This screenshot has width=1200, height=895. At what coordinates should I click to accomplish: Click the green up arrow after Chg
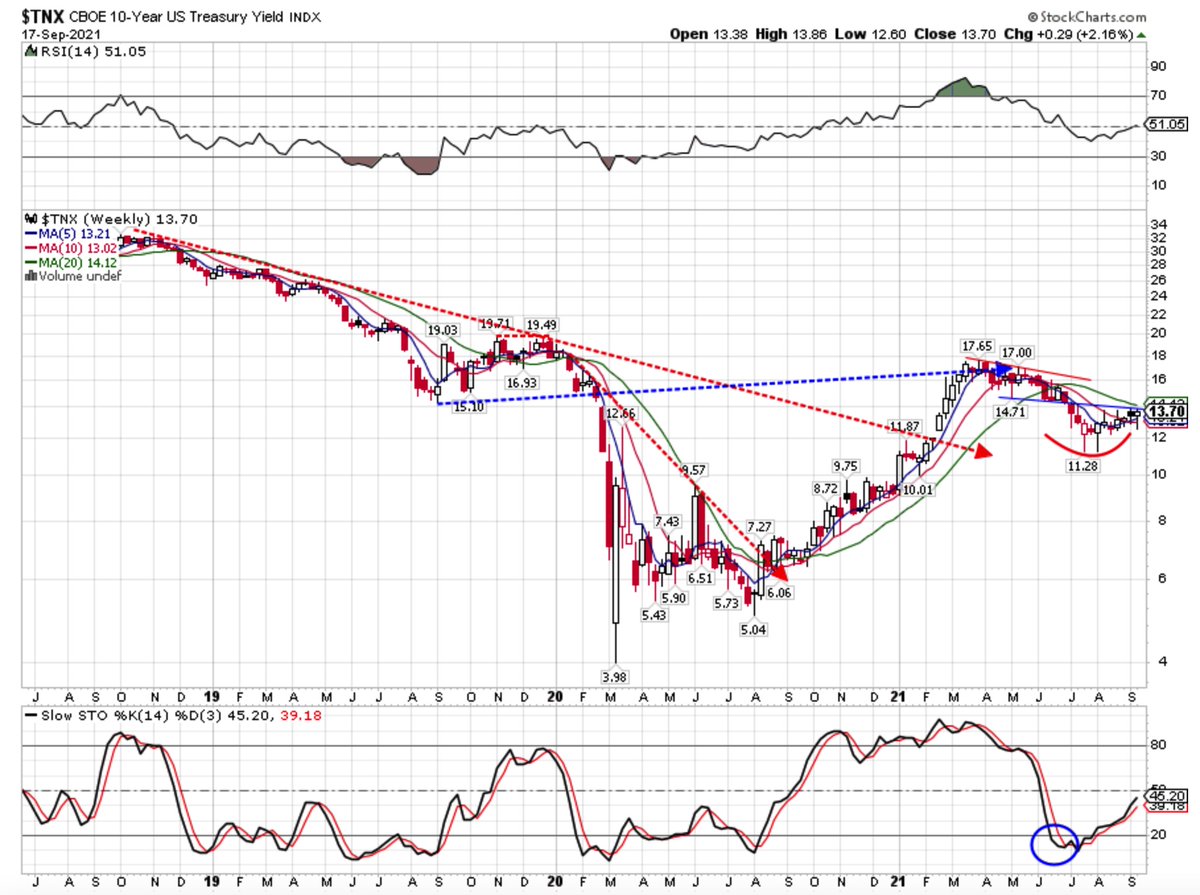point(1142,34)
